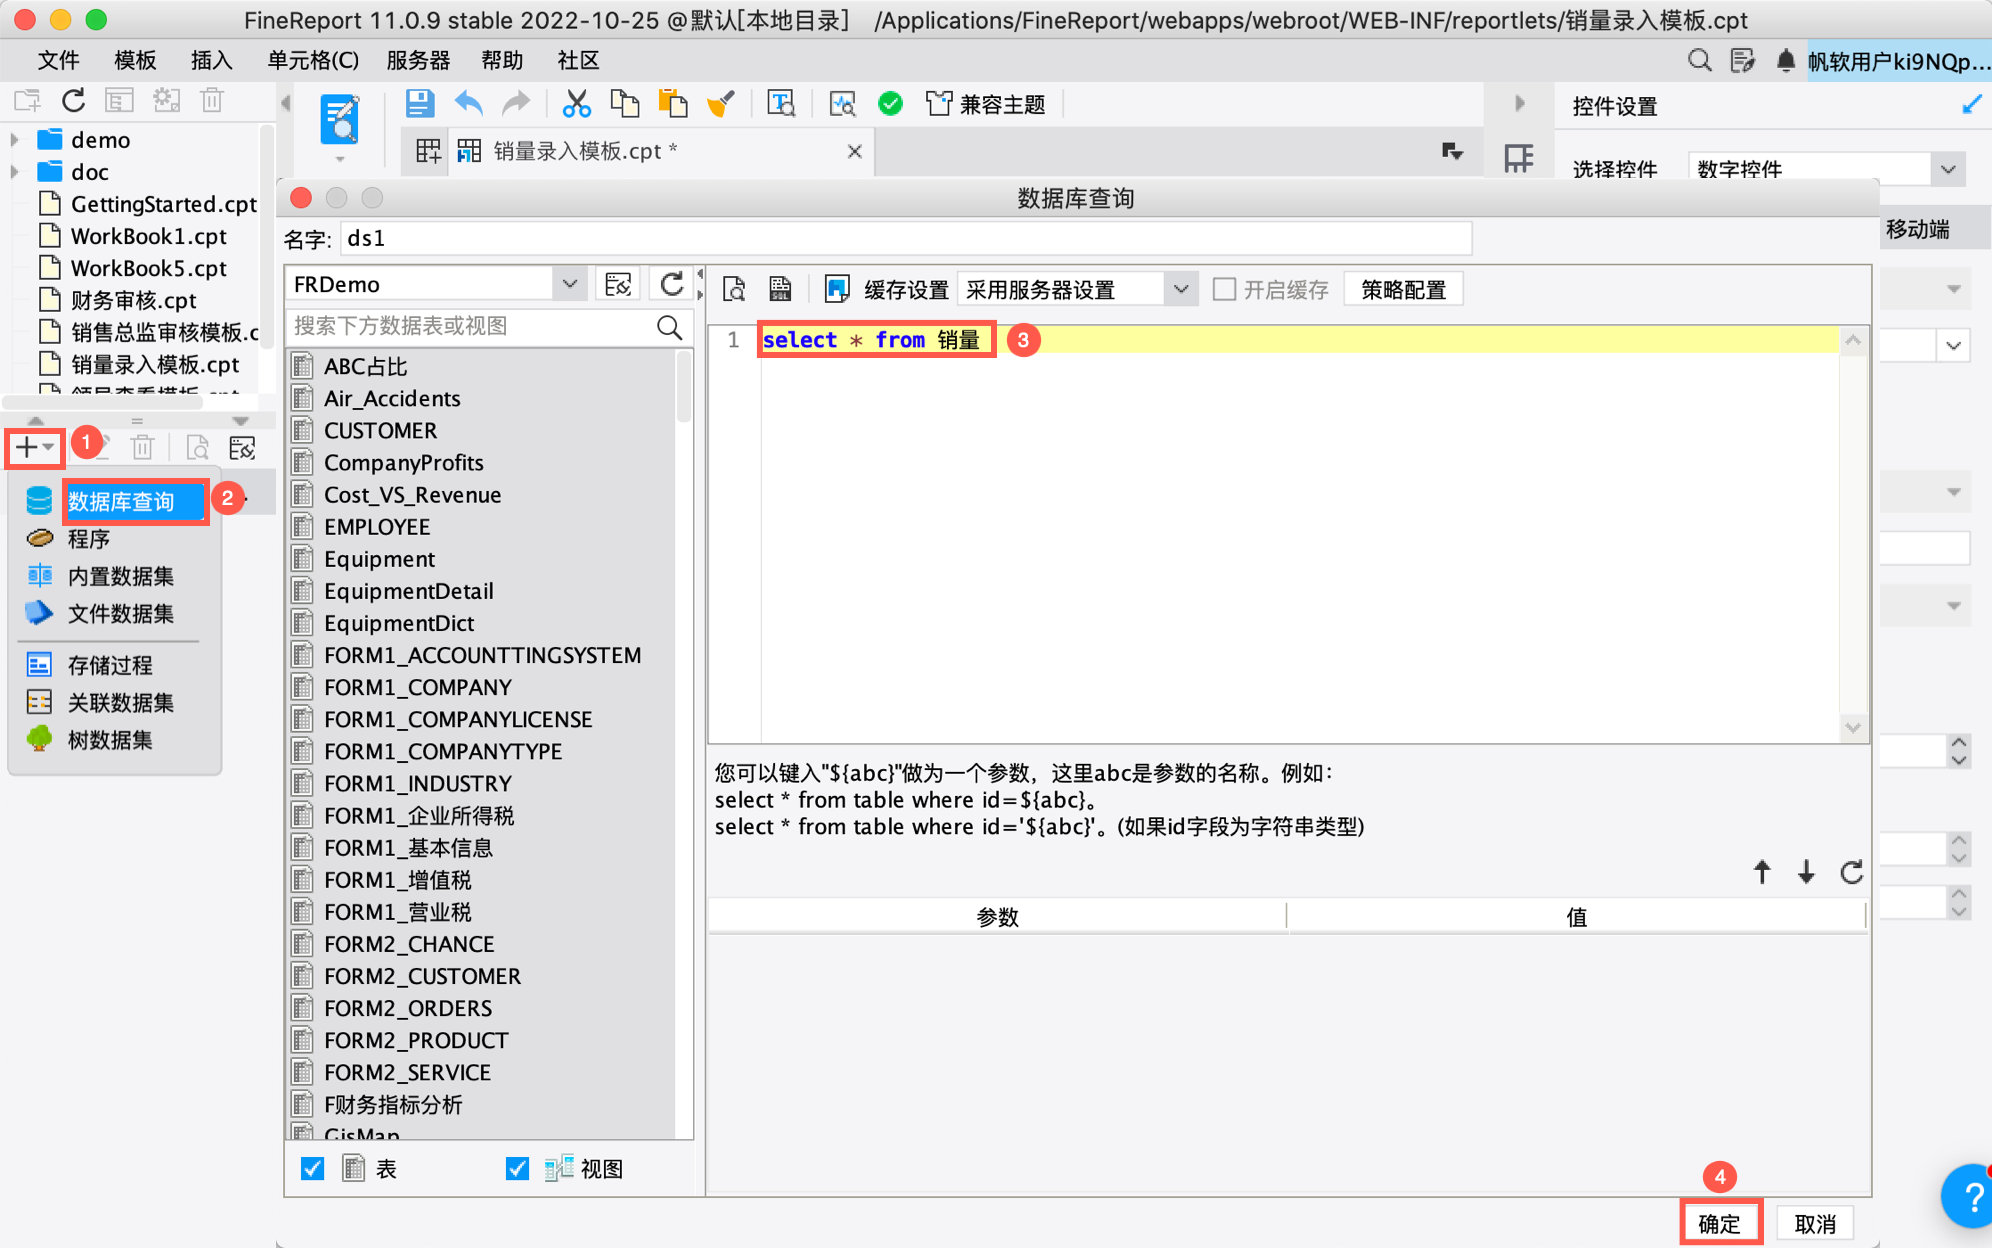Image resolution: width=1992 pixels, height=1248 pixels.
Task: Uncheck the 视图 checkbox
Action: (517, 1168)
